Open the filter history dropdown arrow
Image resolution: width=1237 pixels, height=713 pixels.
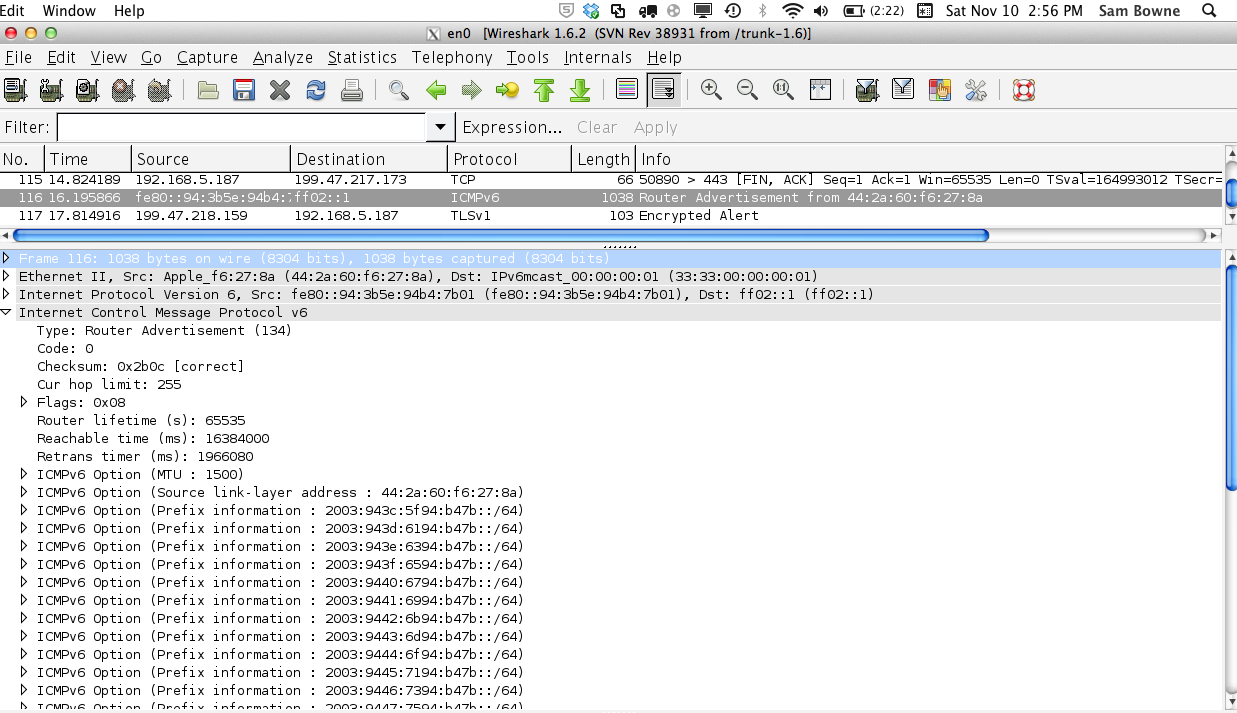point(439,128)
